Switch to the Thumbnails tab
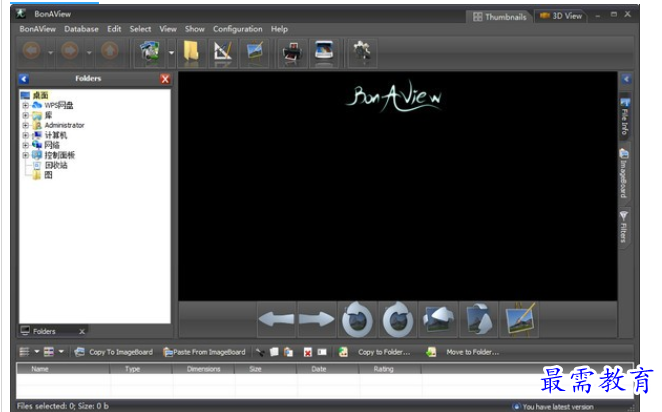Image resolution: width=662 pixels, height=412 pixels. coord(499,17)
